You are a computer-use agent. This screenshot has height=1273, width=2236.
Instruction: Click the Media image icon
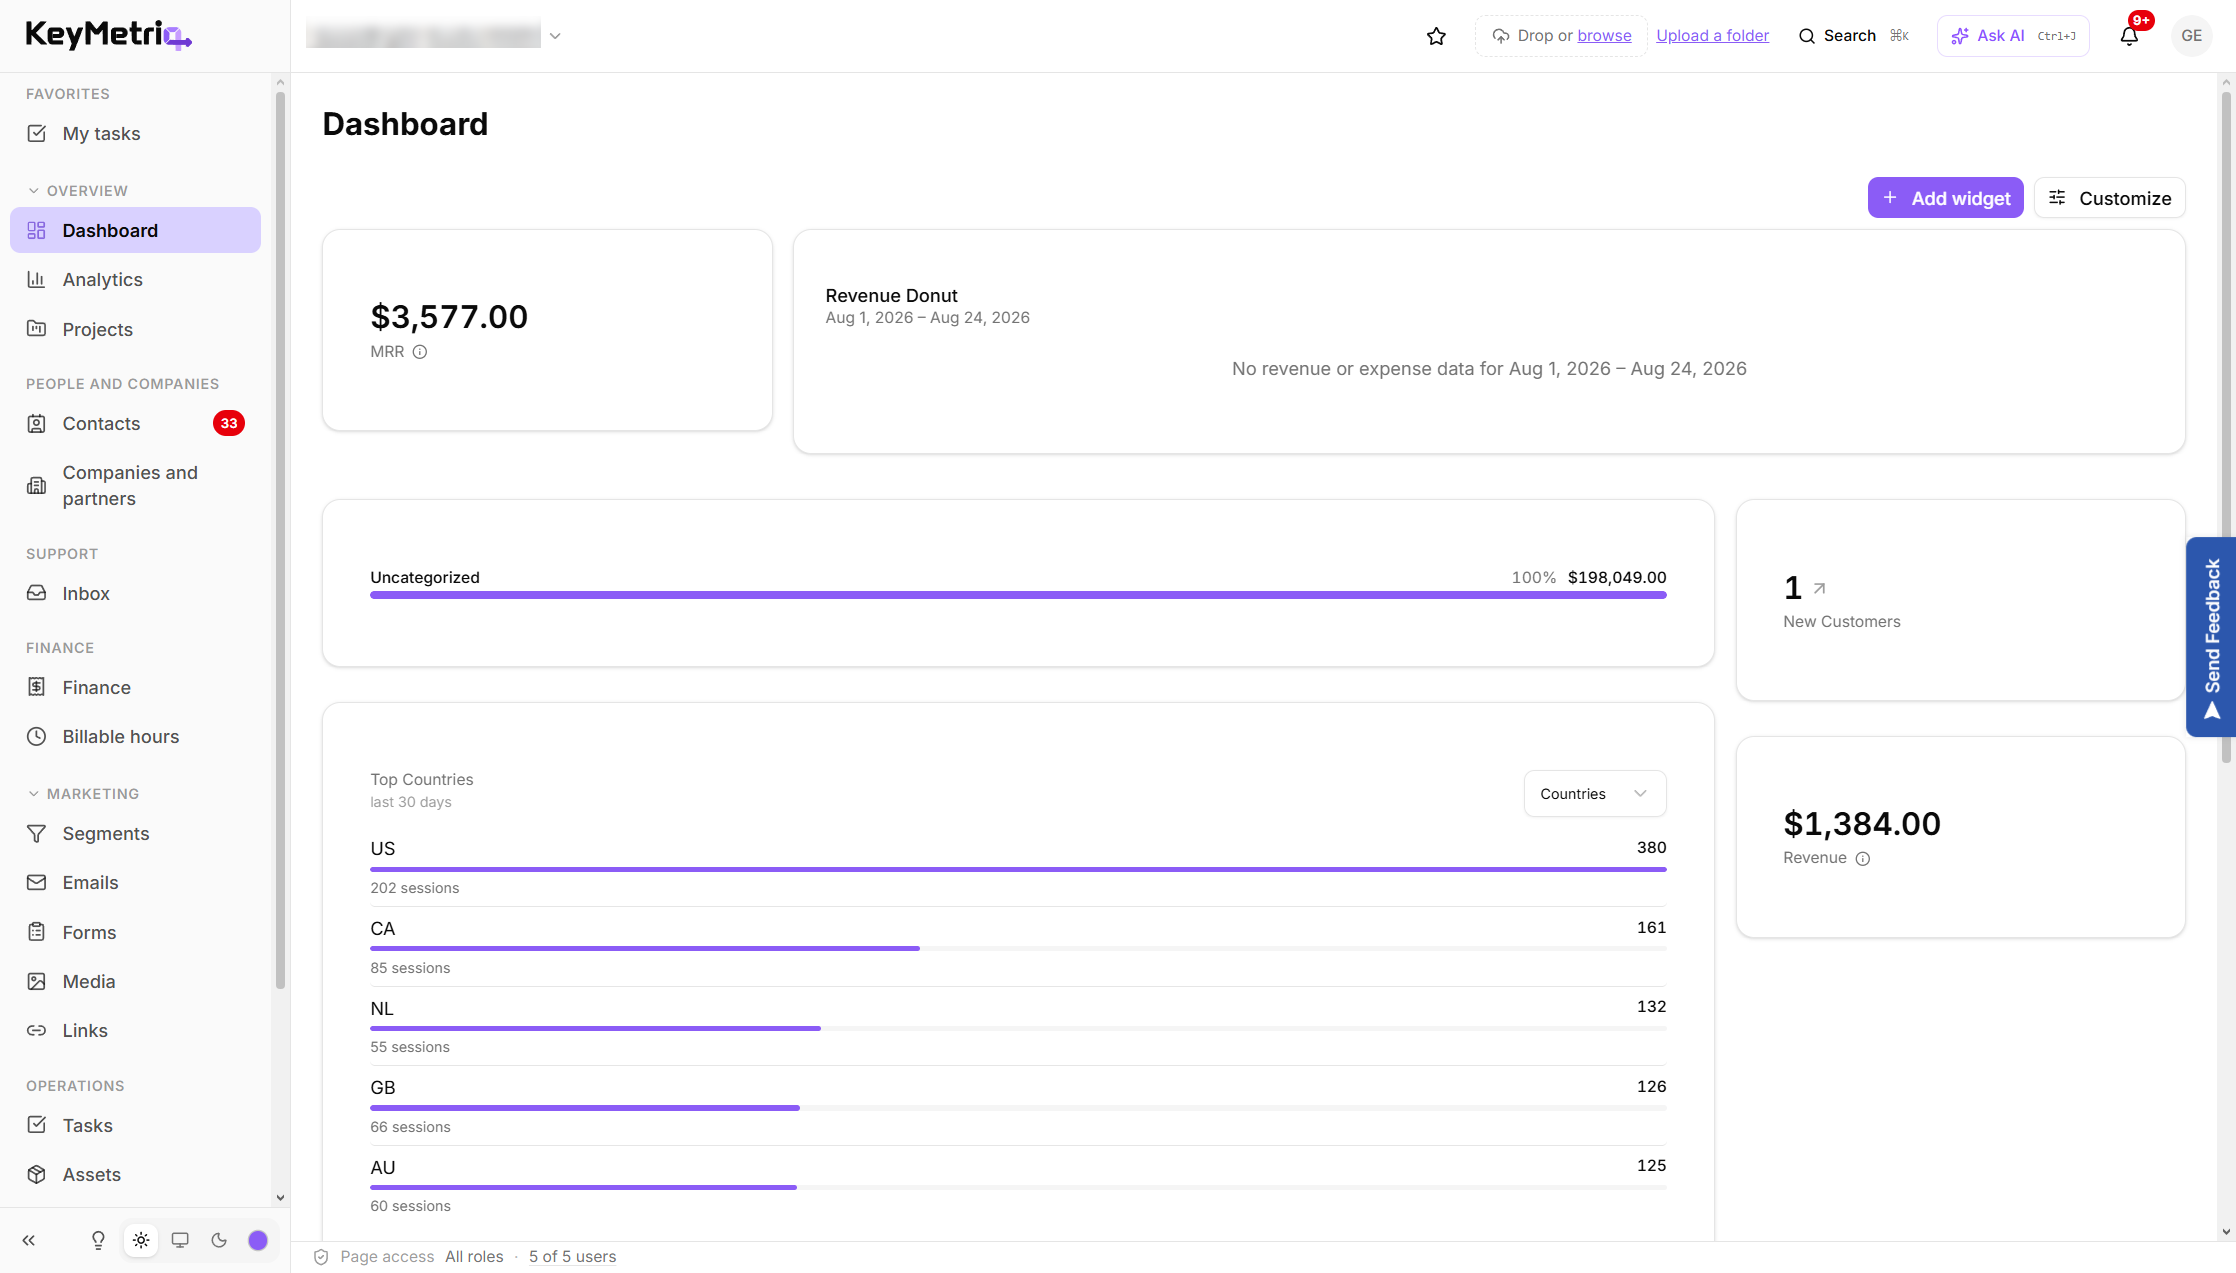pos(37,982)
